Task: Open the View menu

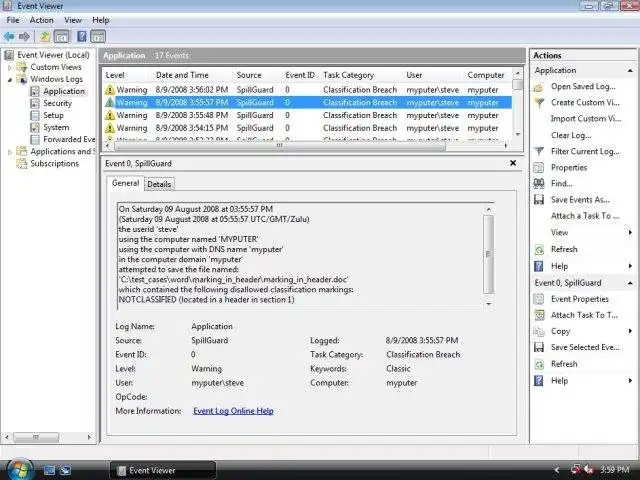Action: [73, 20]
